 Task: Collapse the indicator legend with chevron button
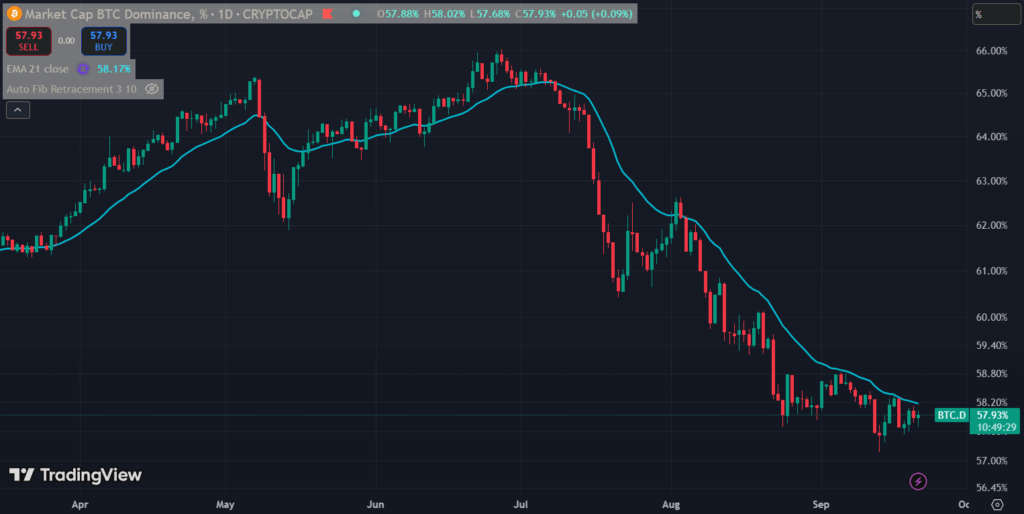coord(18,110)
